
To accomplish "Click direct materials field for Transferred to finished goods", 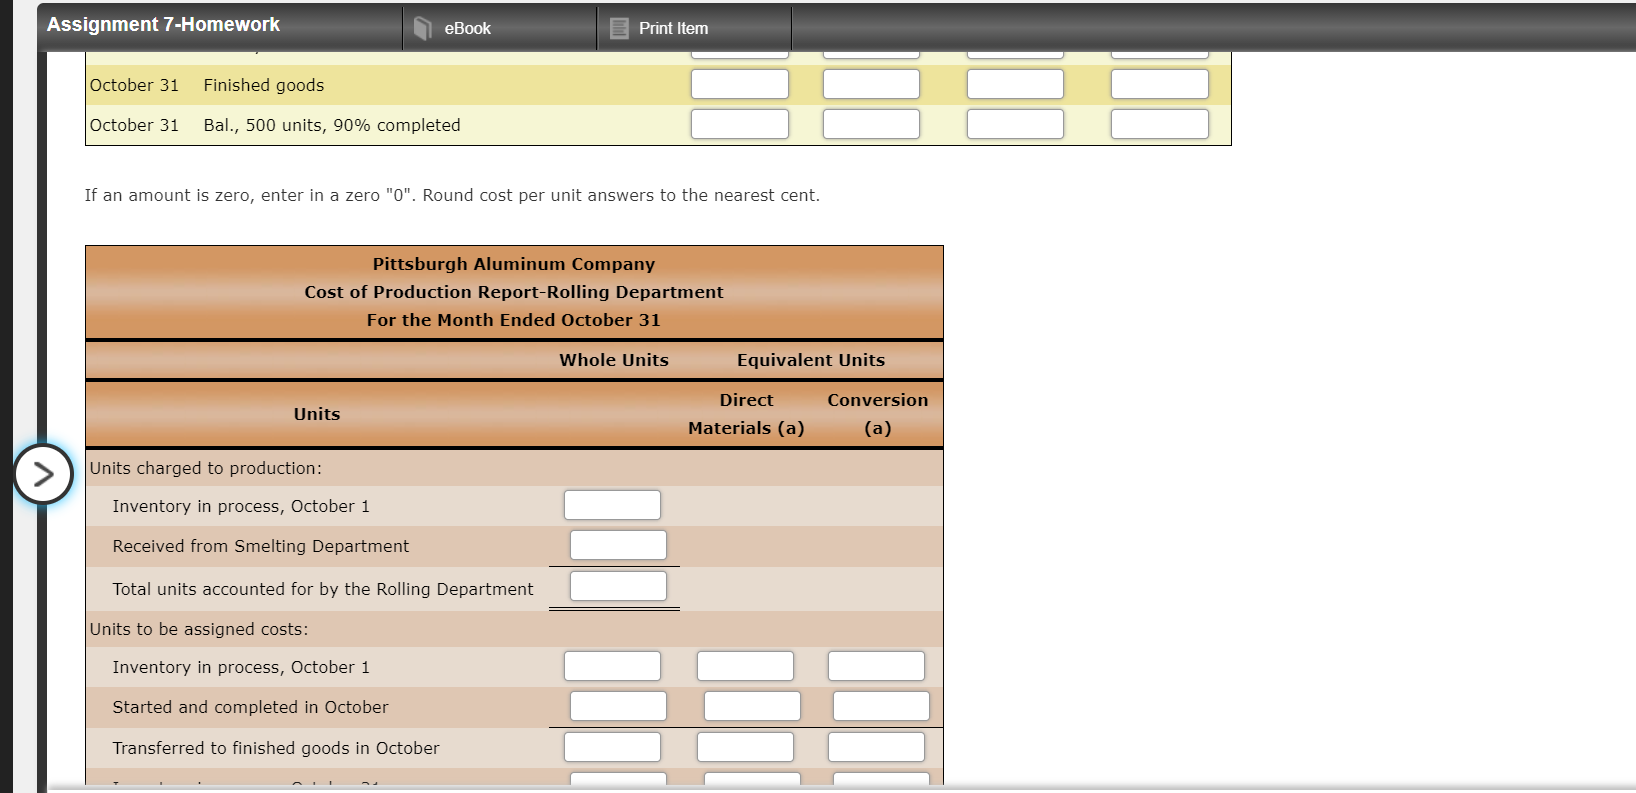I will coord(745,747).
